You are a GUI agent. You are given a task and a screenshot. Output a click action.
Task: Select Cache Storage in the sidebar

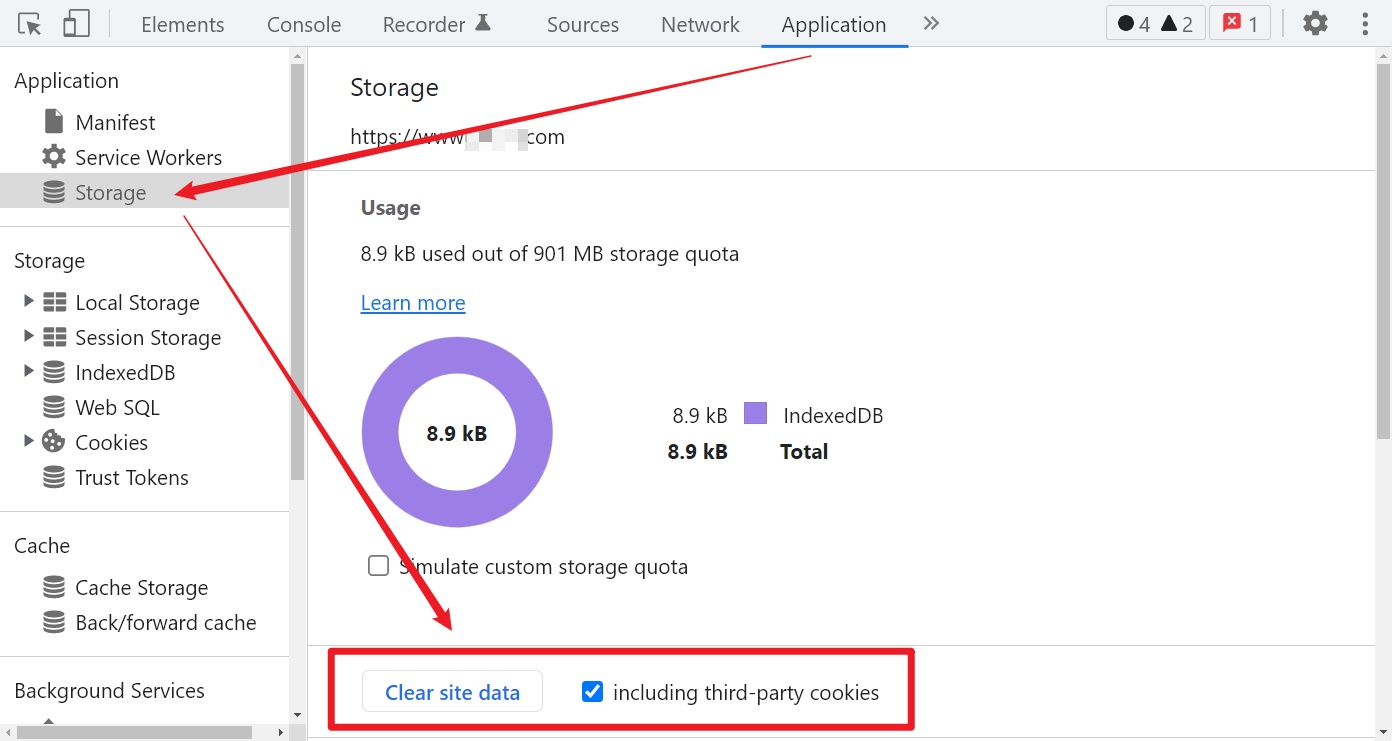click(x=142, y=587)
